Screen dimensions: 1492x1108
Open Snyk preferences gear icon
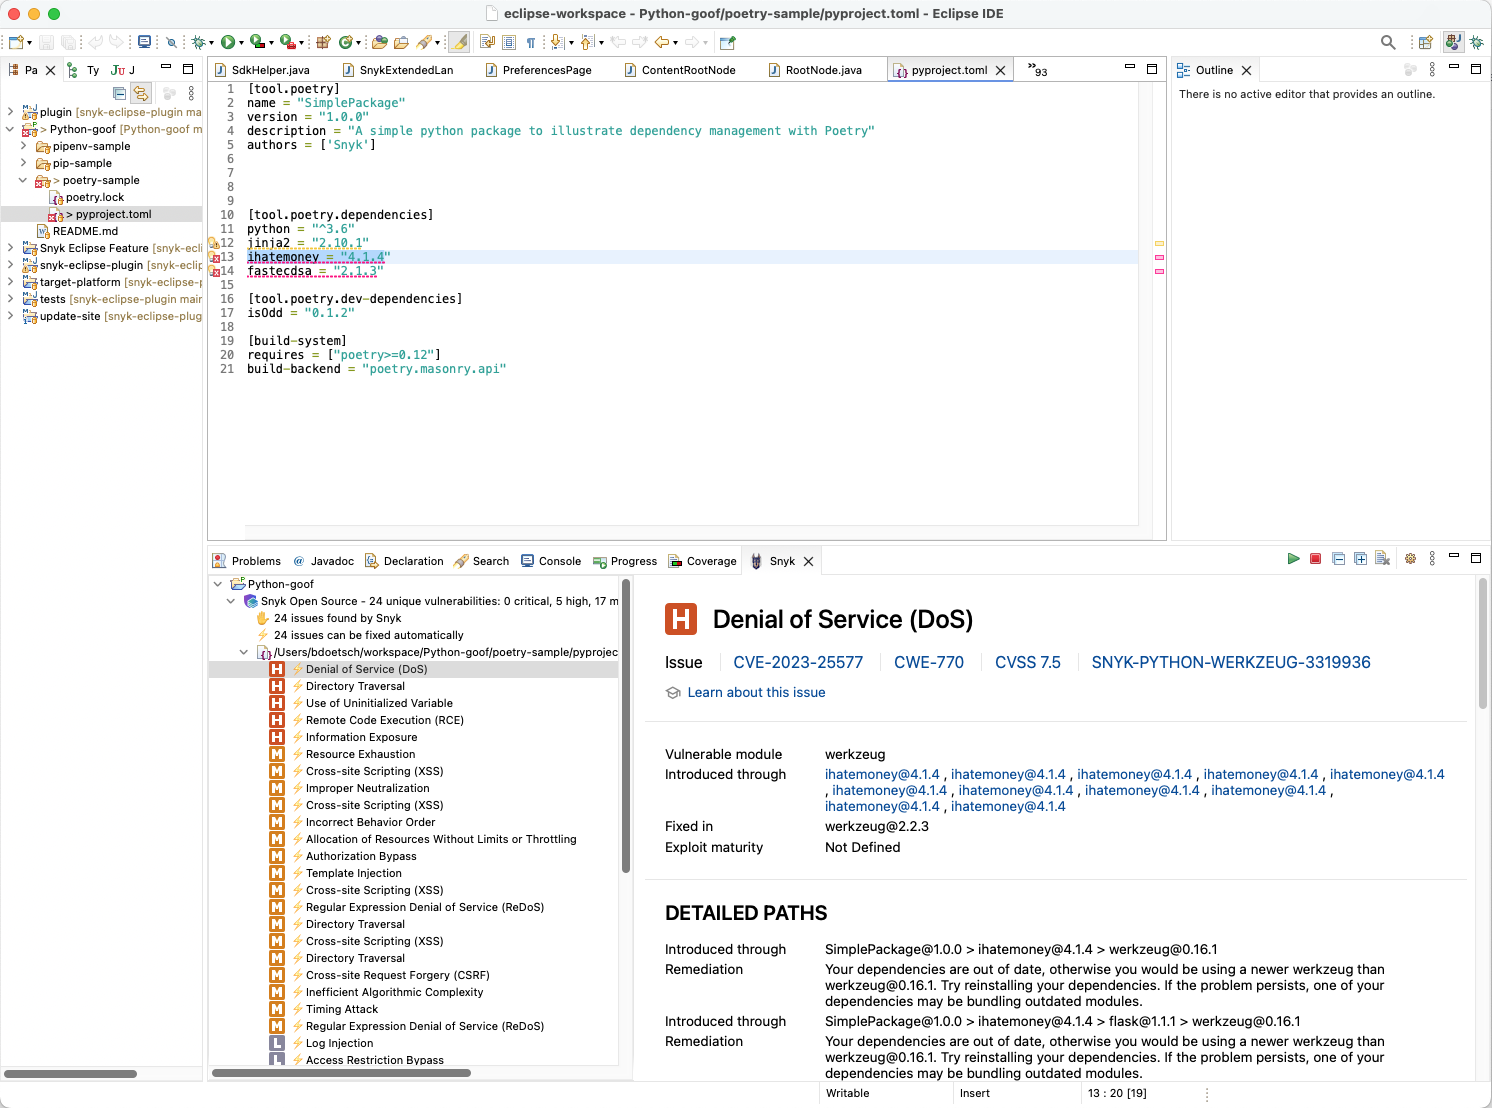tap(1410, 559)
